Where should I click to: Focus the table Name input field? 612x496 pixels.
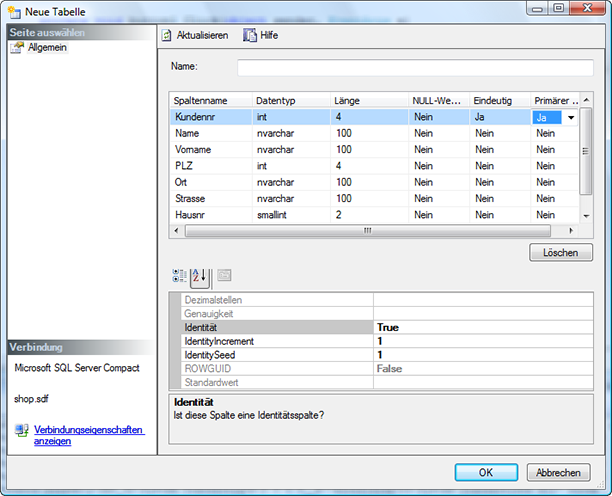415,68
